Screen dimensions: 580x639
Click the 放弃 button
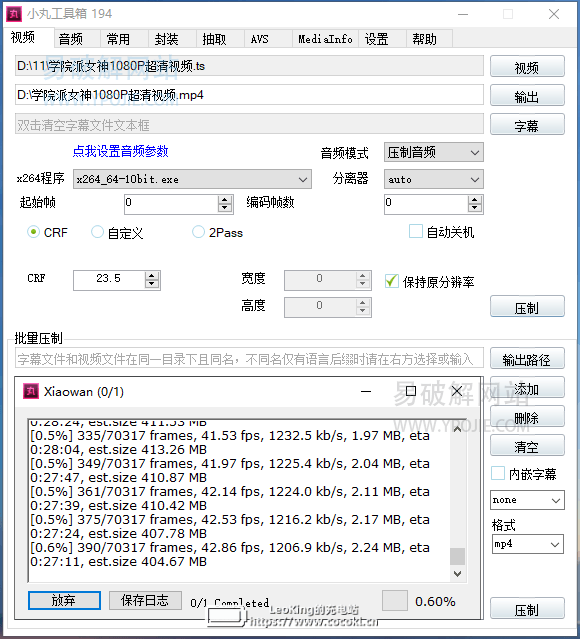coord(64,600)
